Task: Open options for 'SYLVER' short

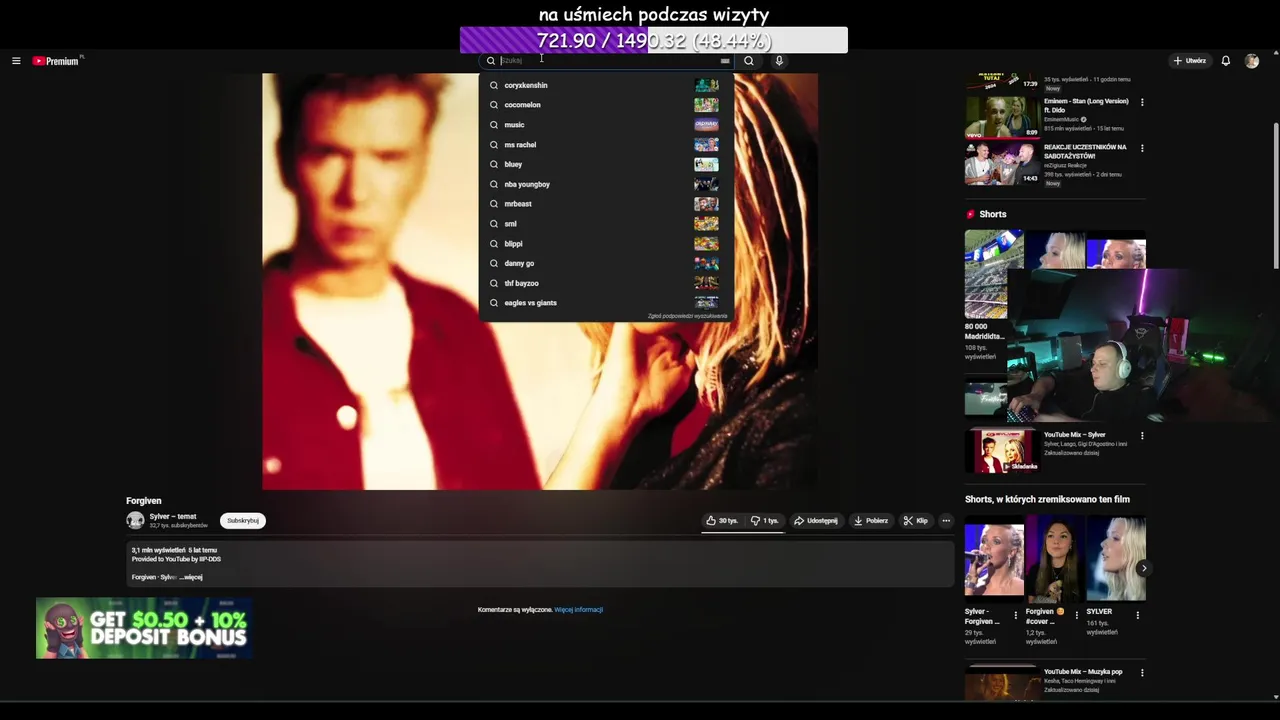Action: pyautogui.click(x=1138, y=615)
